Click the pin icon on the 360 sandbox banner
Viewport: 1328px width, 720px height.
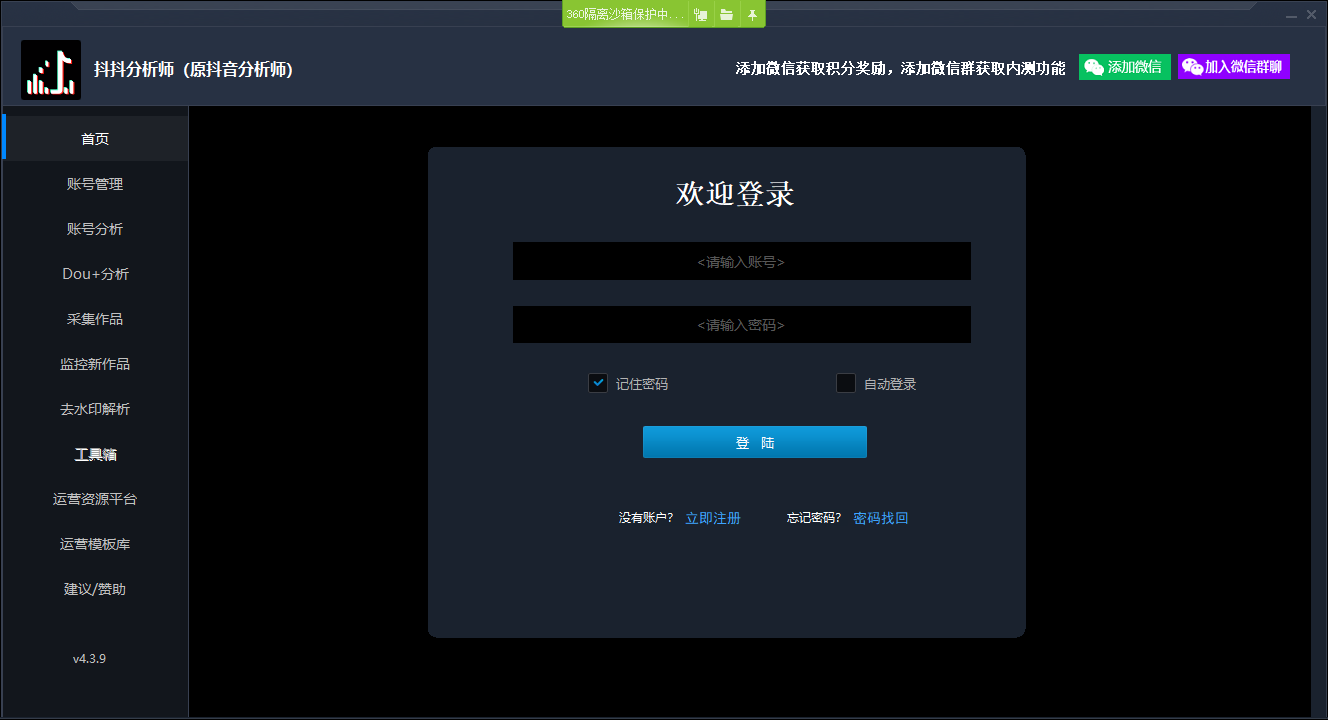click(x=752, y=14)
